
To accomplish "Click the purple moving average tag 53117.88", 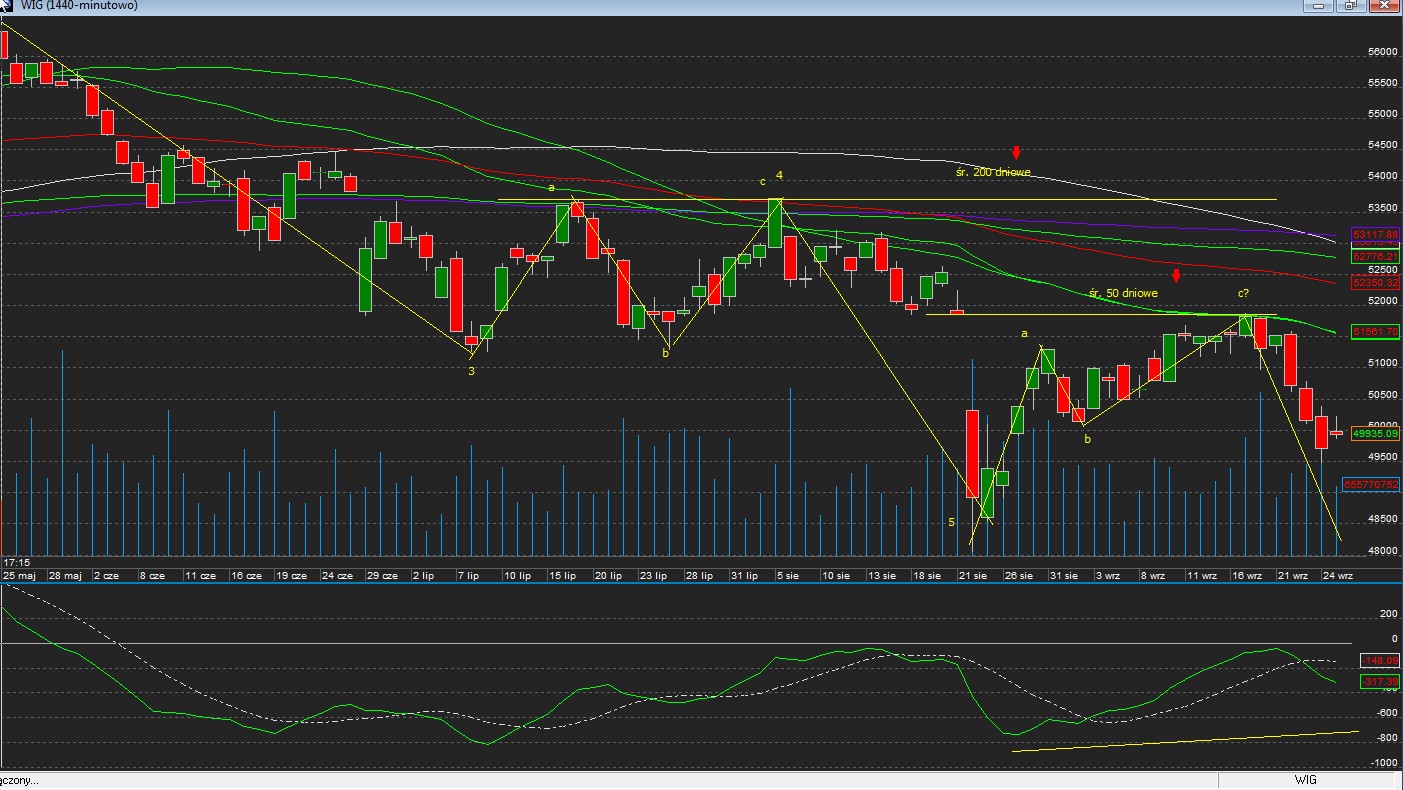I will tap(1375, 234).
